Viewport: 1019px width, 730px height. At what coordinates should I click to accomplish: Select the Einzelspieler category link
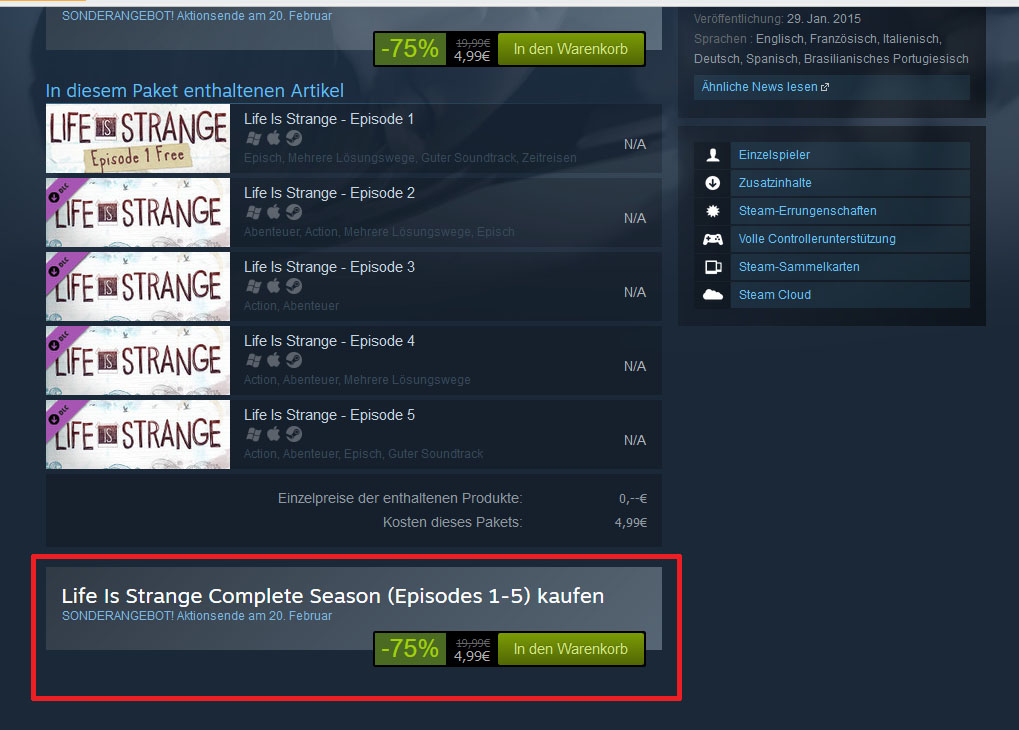click(x=774, y=155)
